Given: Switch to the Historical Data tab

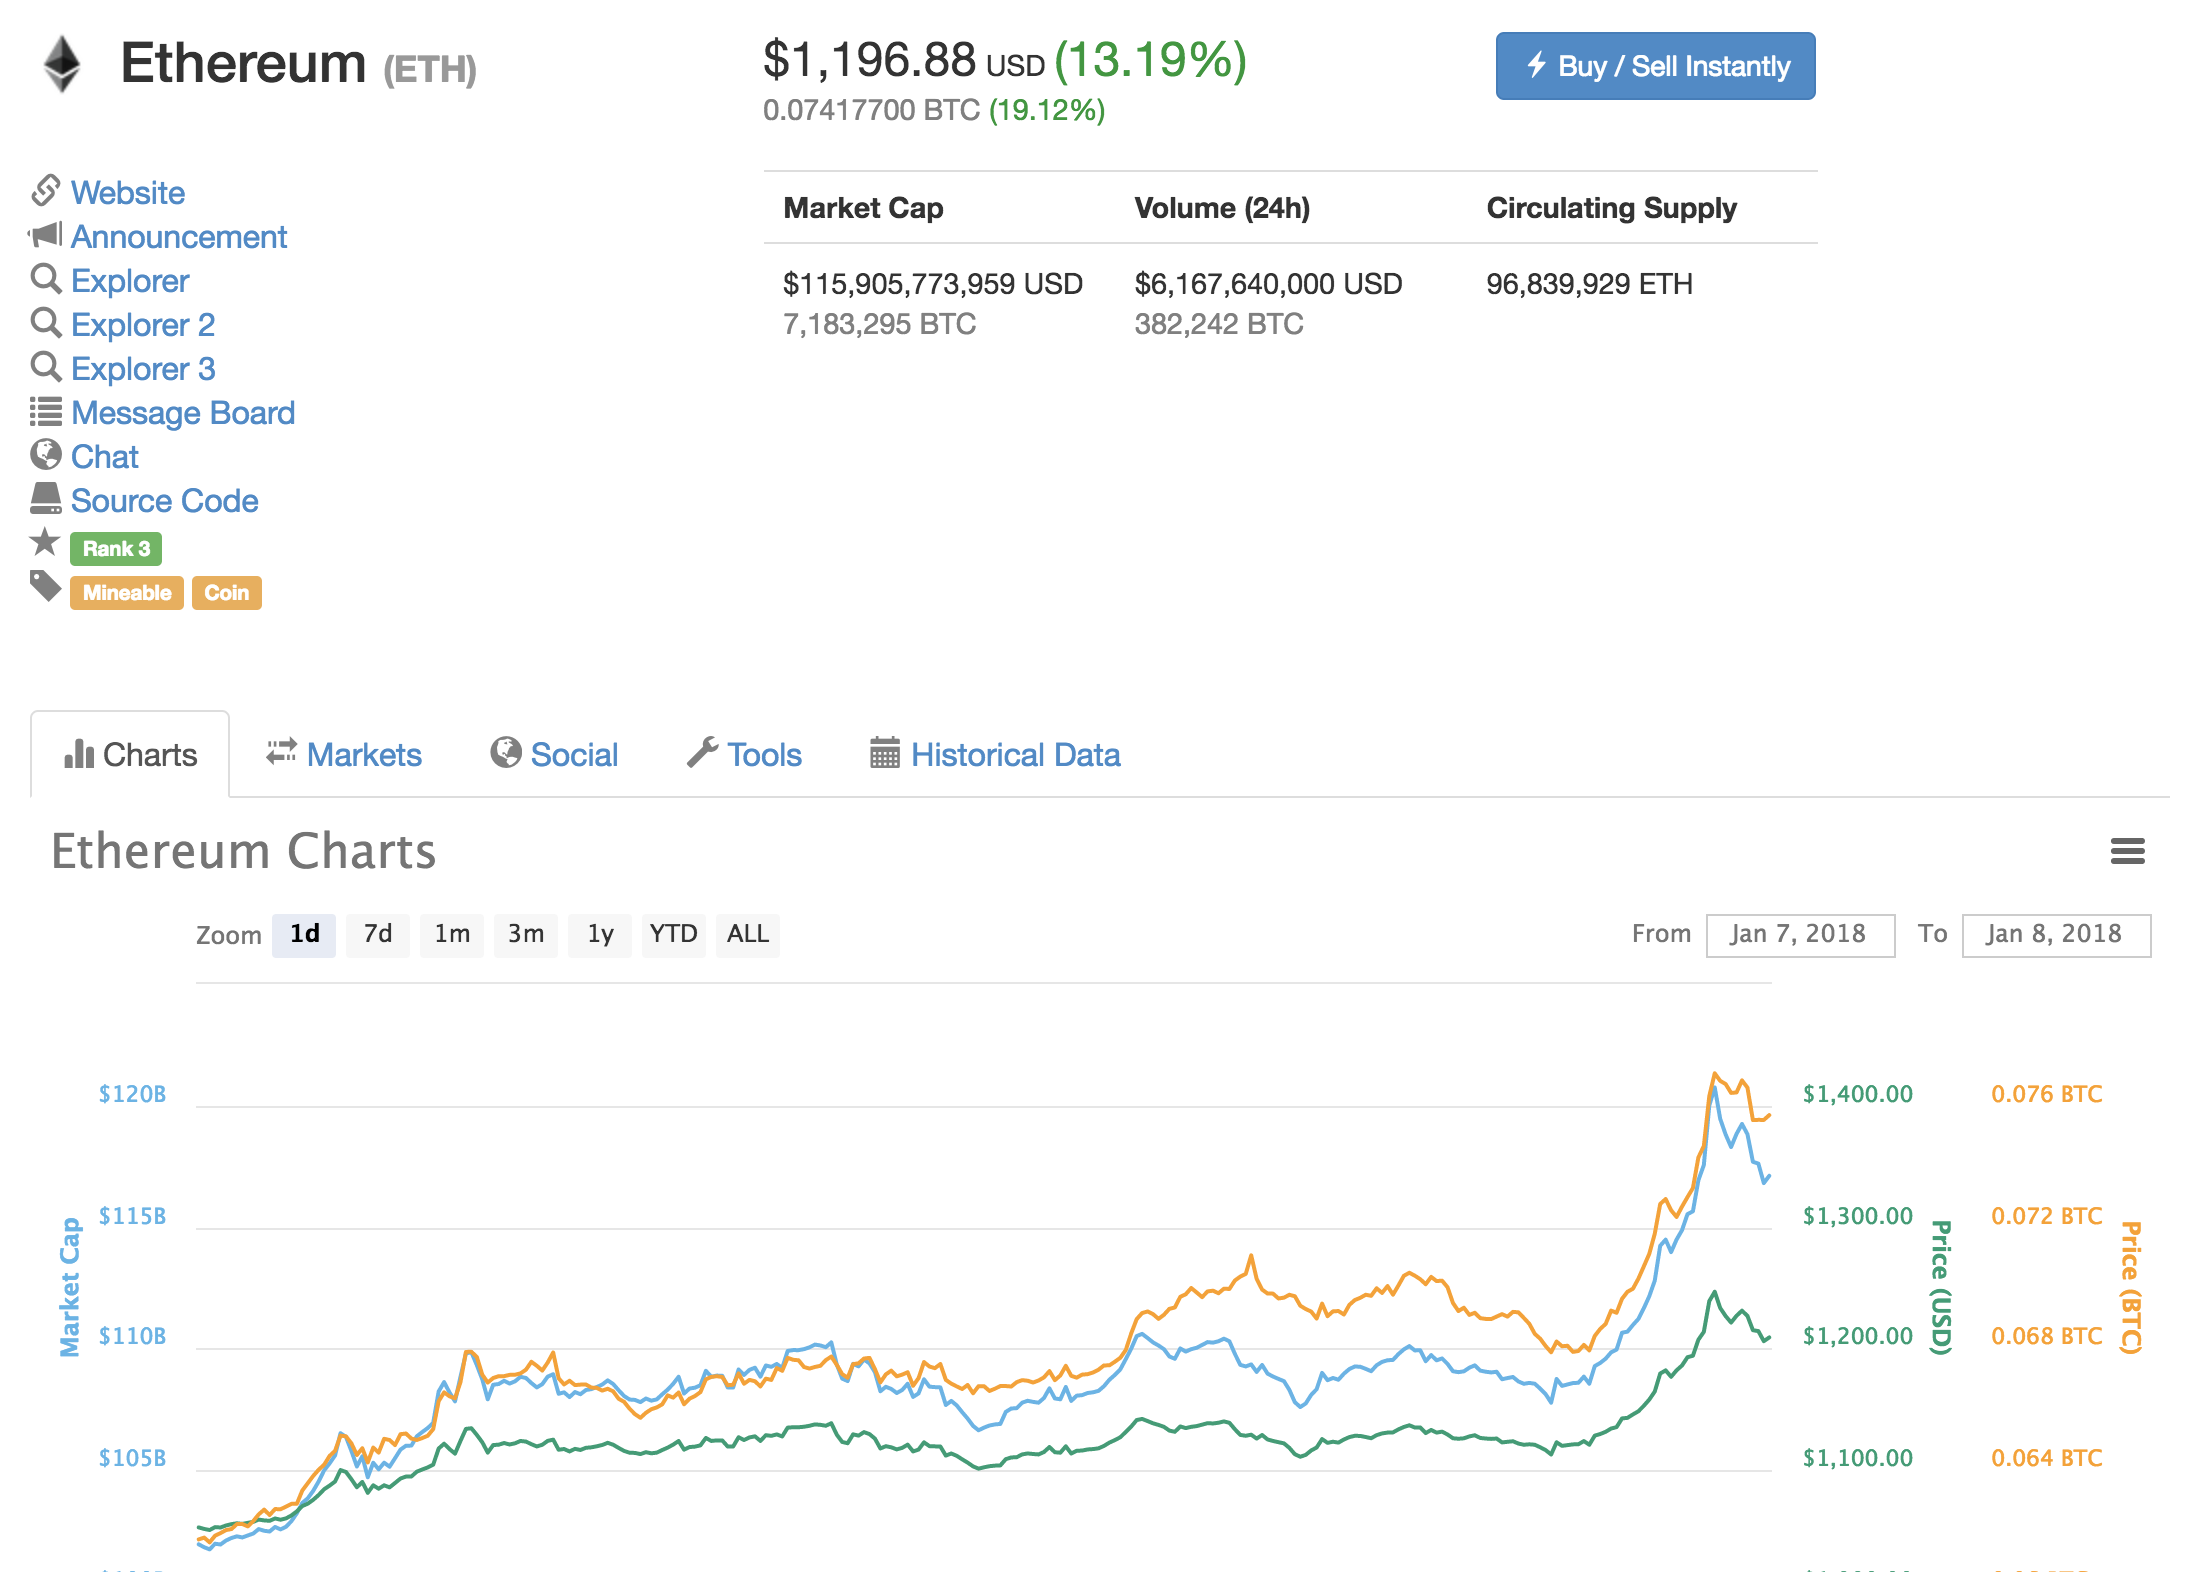Looking at the screenshot, I should (x=995, y=754).
